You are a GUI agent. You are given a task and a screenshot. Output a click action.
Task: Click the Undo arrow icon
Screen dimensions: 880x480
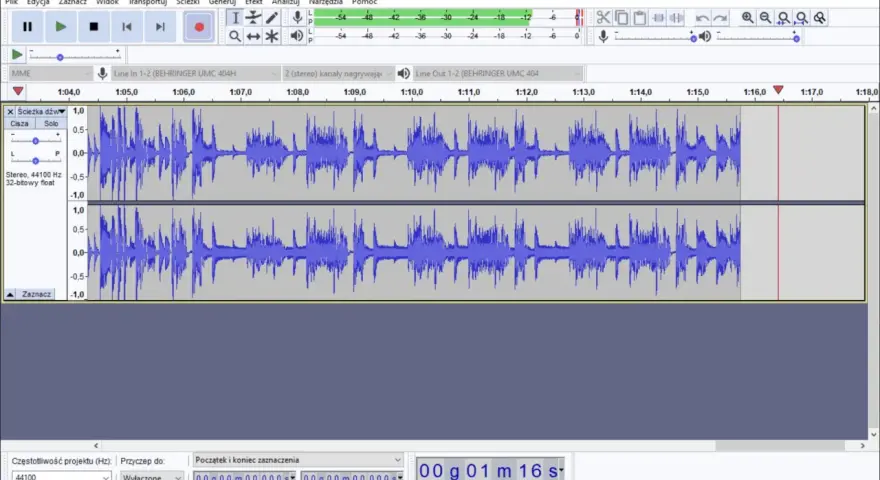point(702,17)
